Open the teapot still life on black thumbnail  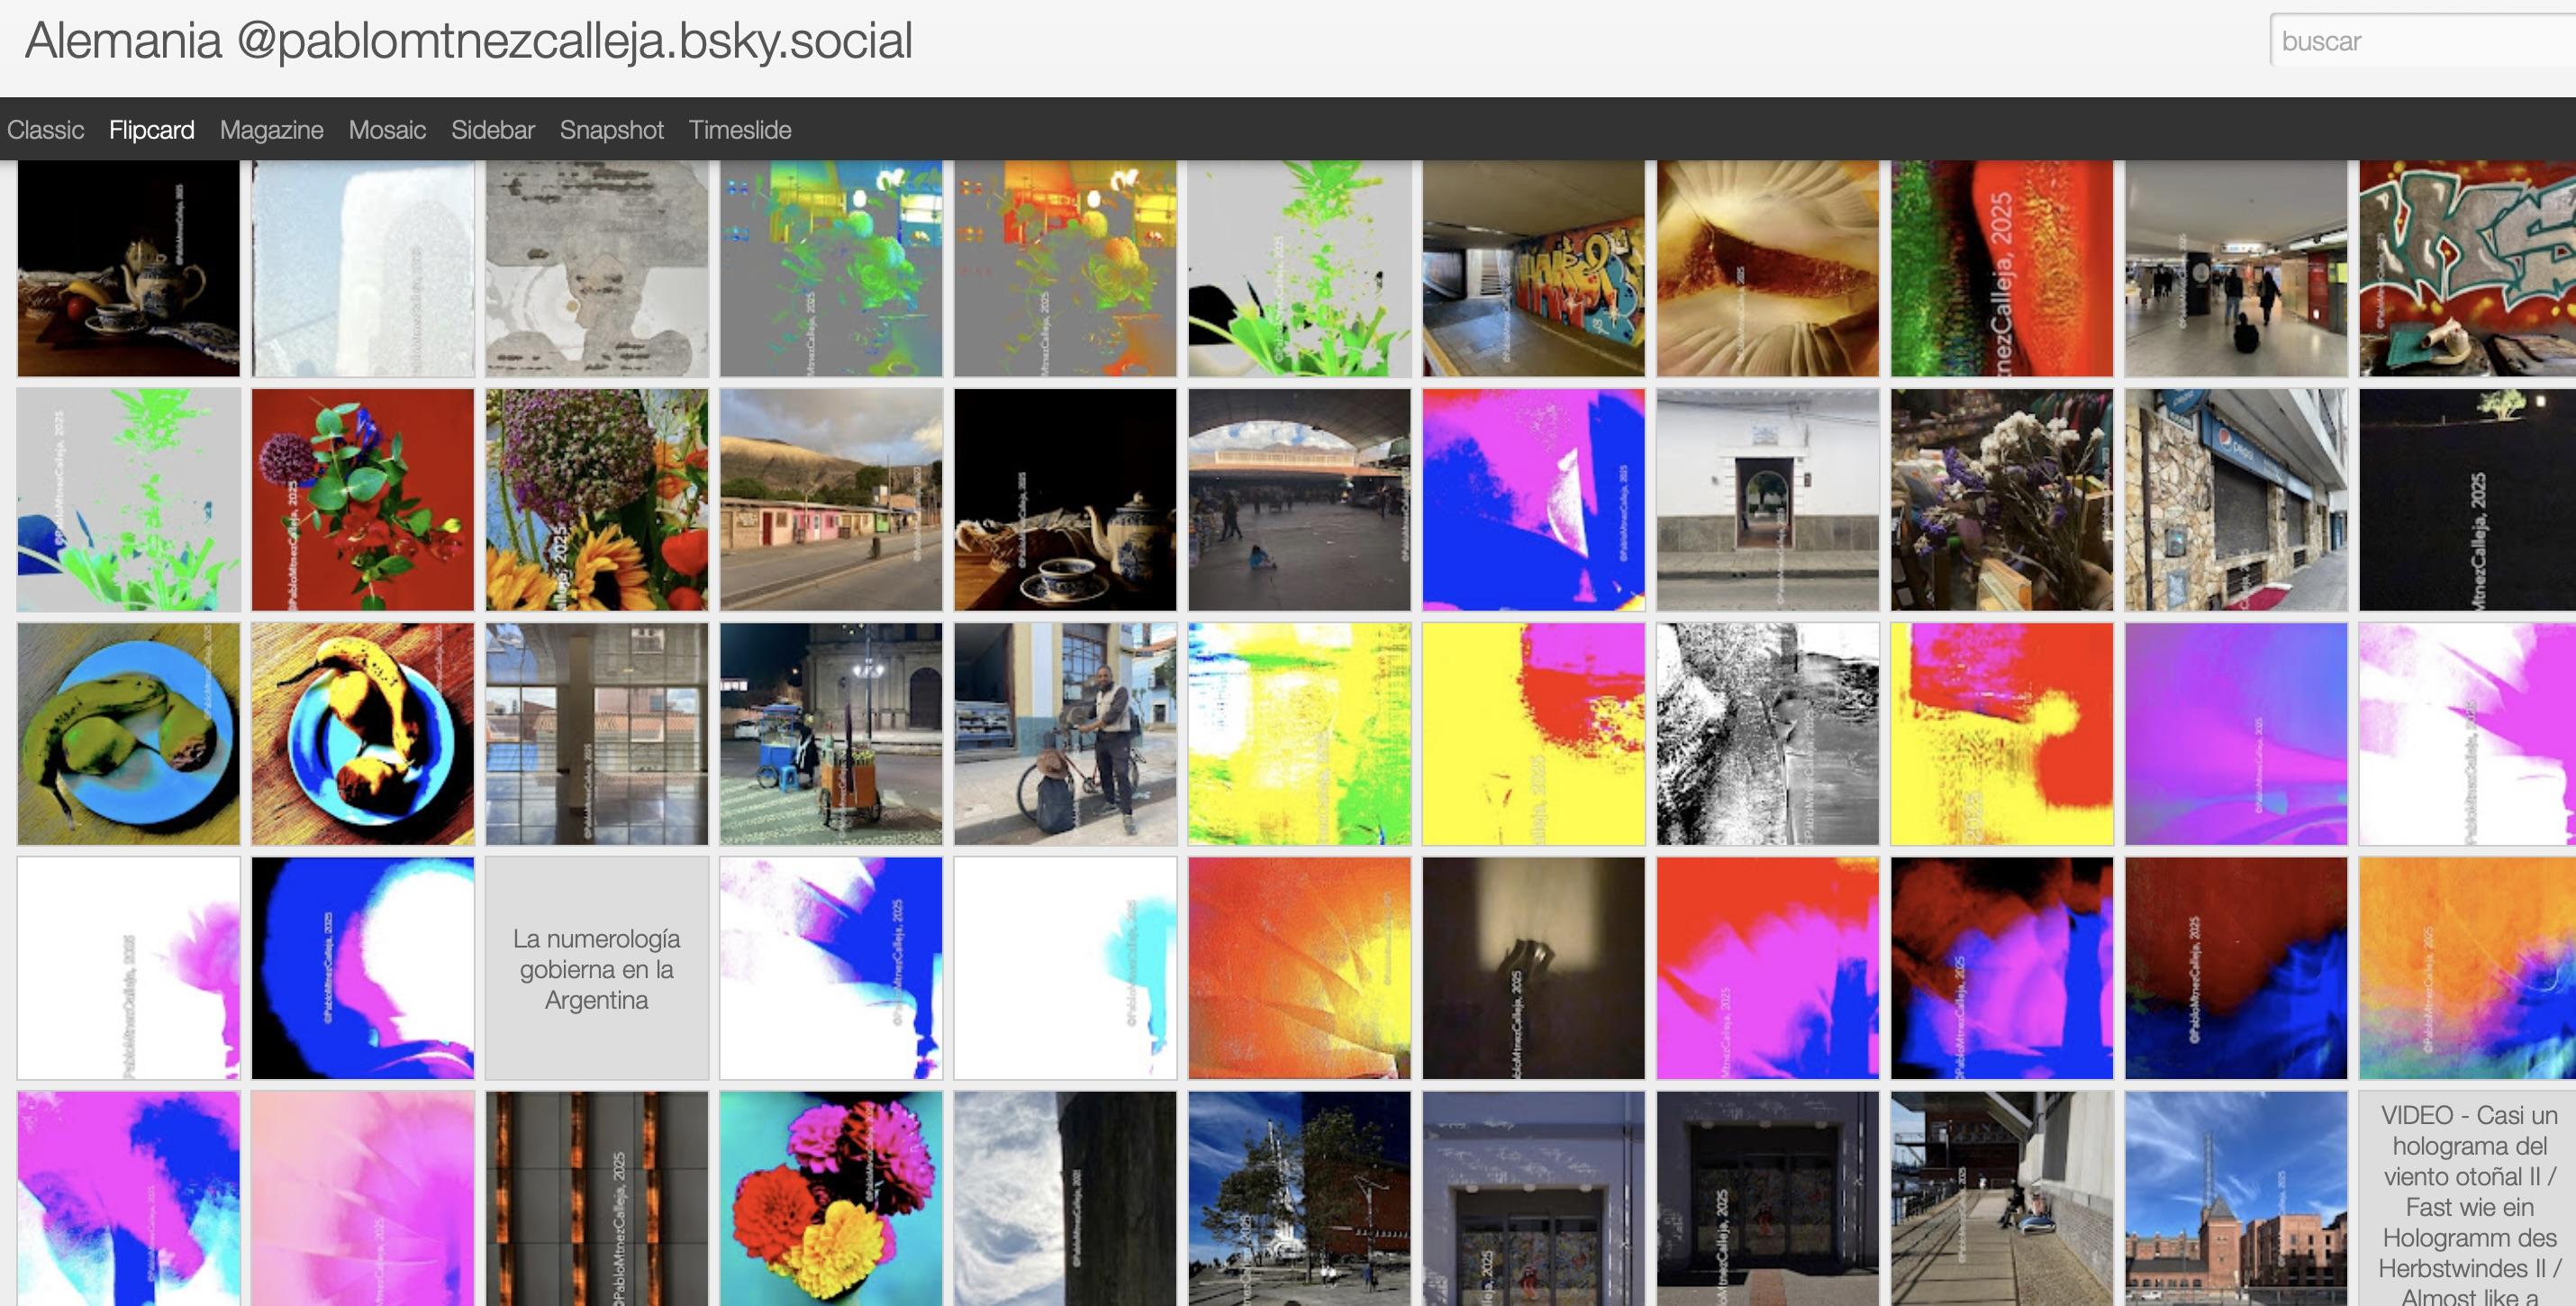[x=128, y=268]
